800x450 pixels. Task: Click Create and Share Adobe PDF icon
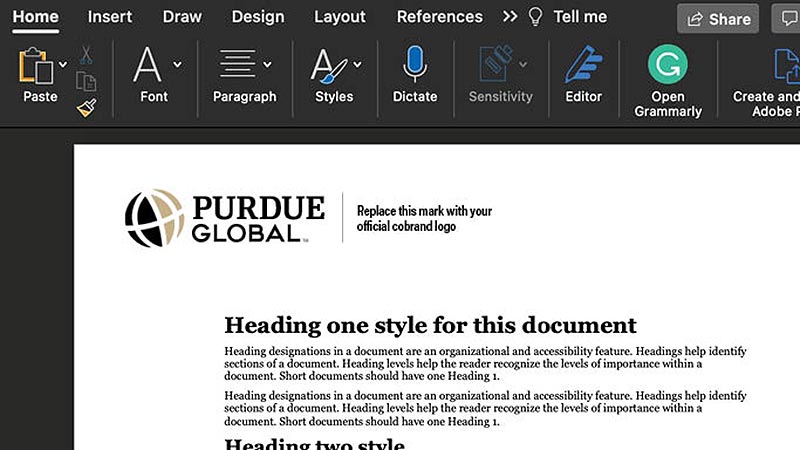[786, 66]
